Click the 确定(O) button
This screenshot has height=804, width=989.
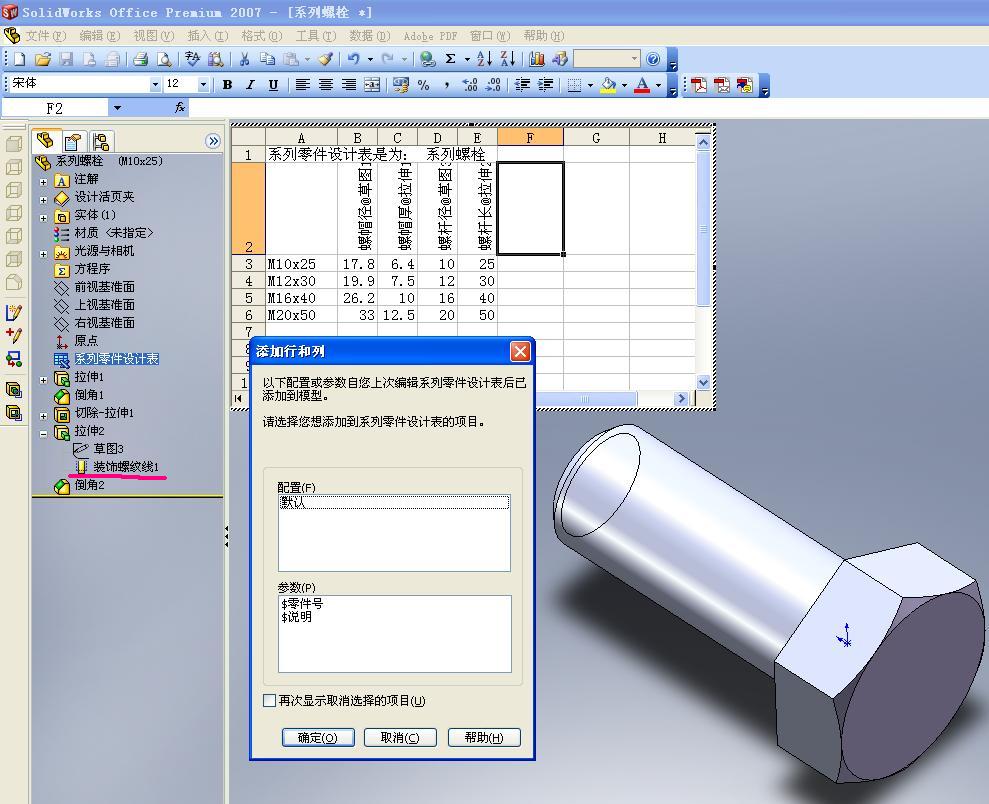click(318, 737)
